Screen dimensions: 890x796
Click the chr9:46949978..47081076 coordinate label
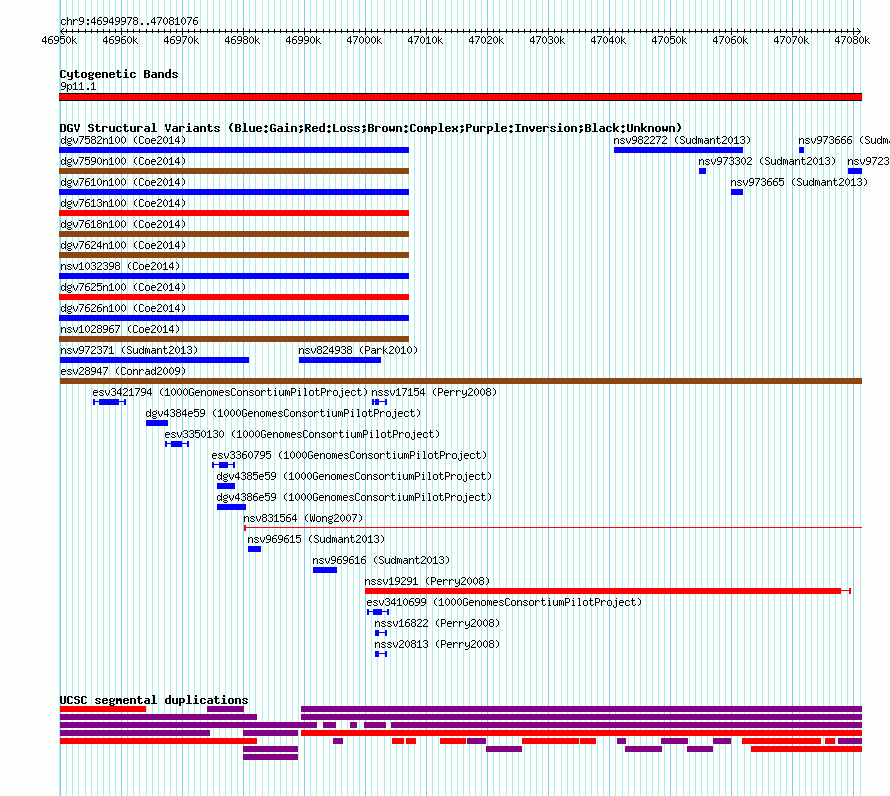tap(129, 22)
